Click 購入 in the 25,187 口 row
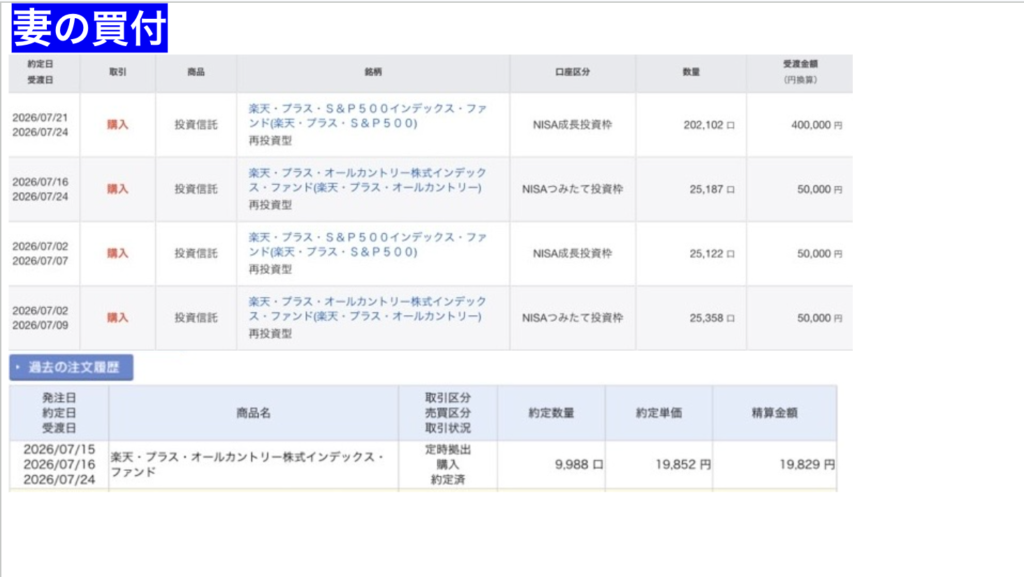The height and width of the screenshot is (577, 1024). 118,189
